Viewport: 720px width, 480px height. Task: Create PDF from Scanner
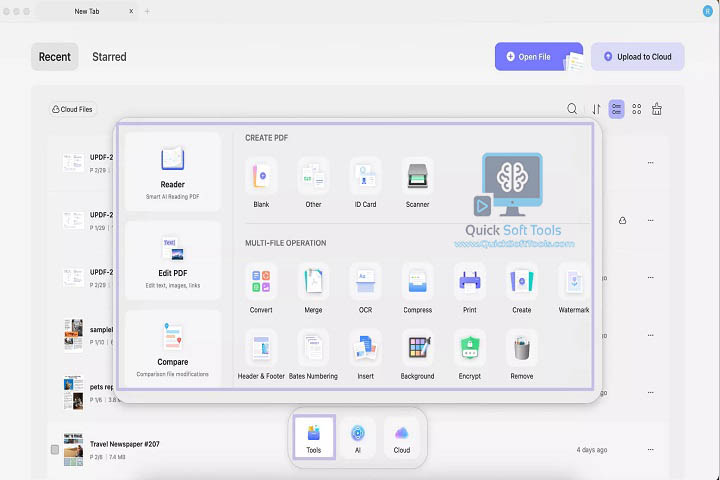click(417, 182)
